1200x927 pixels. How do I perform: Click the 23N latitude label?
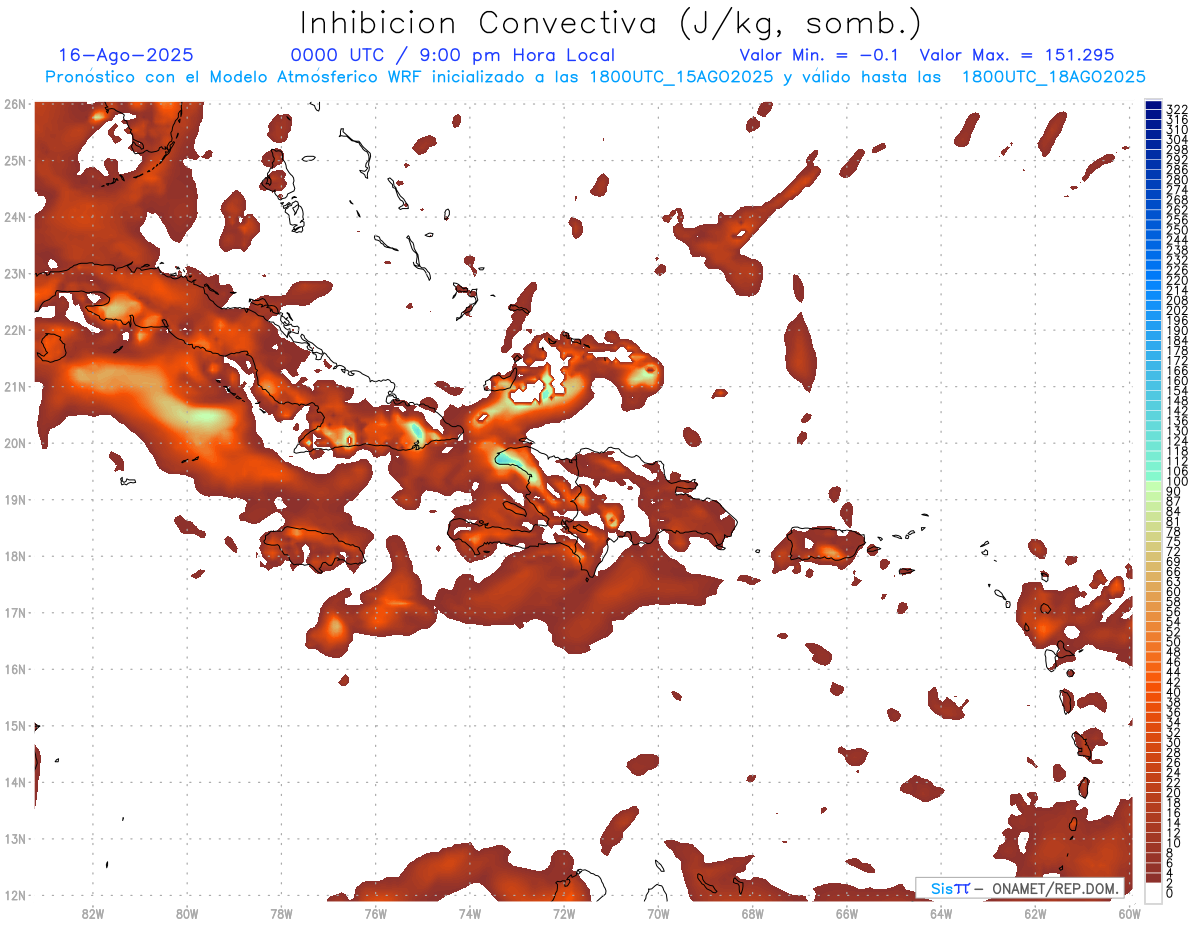(x=14, y=273)
